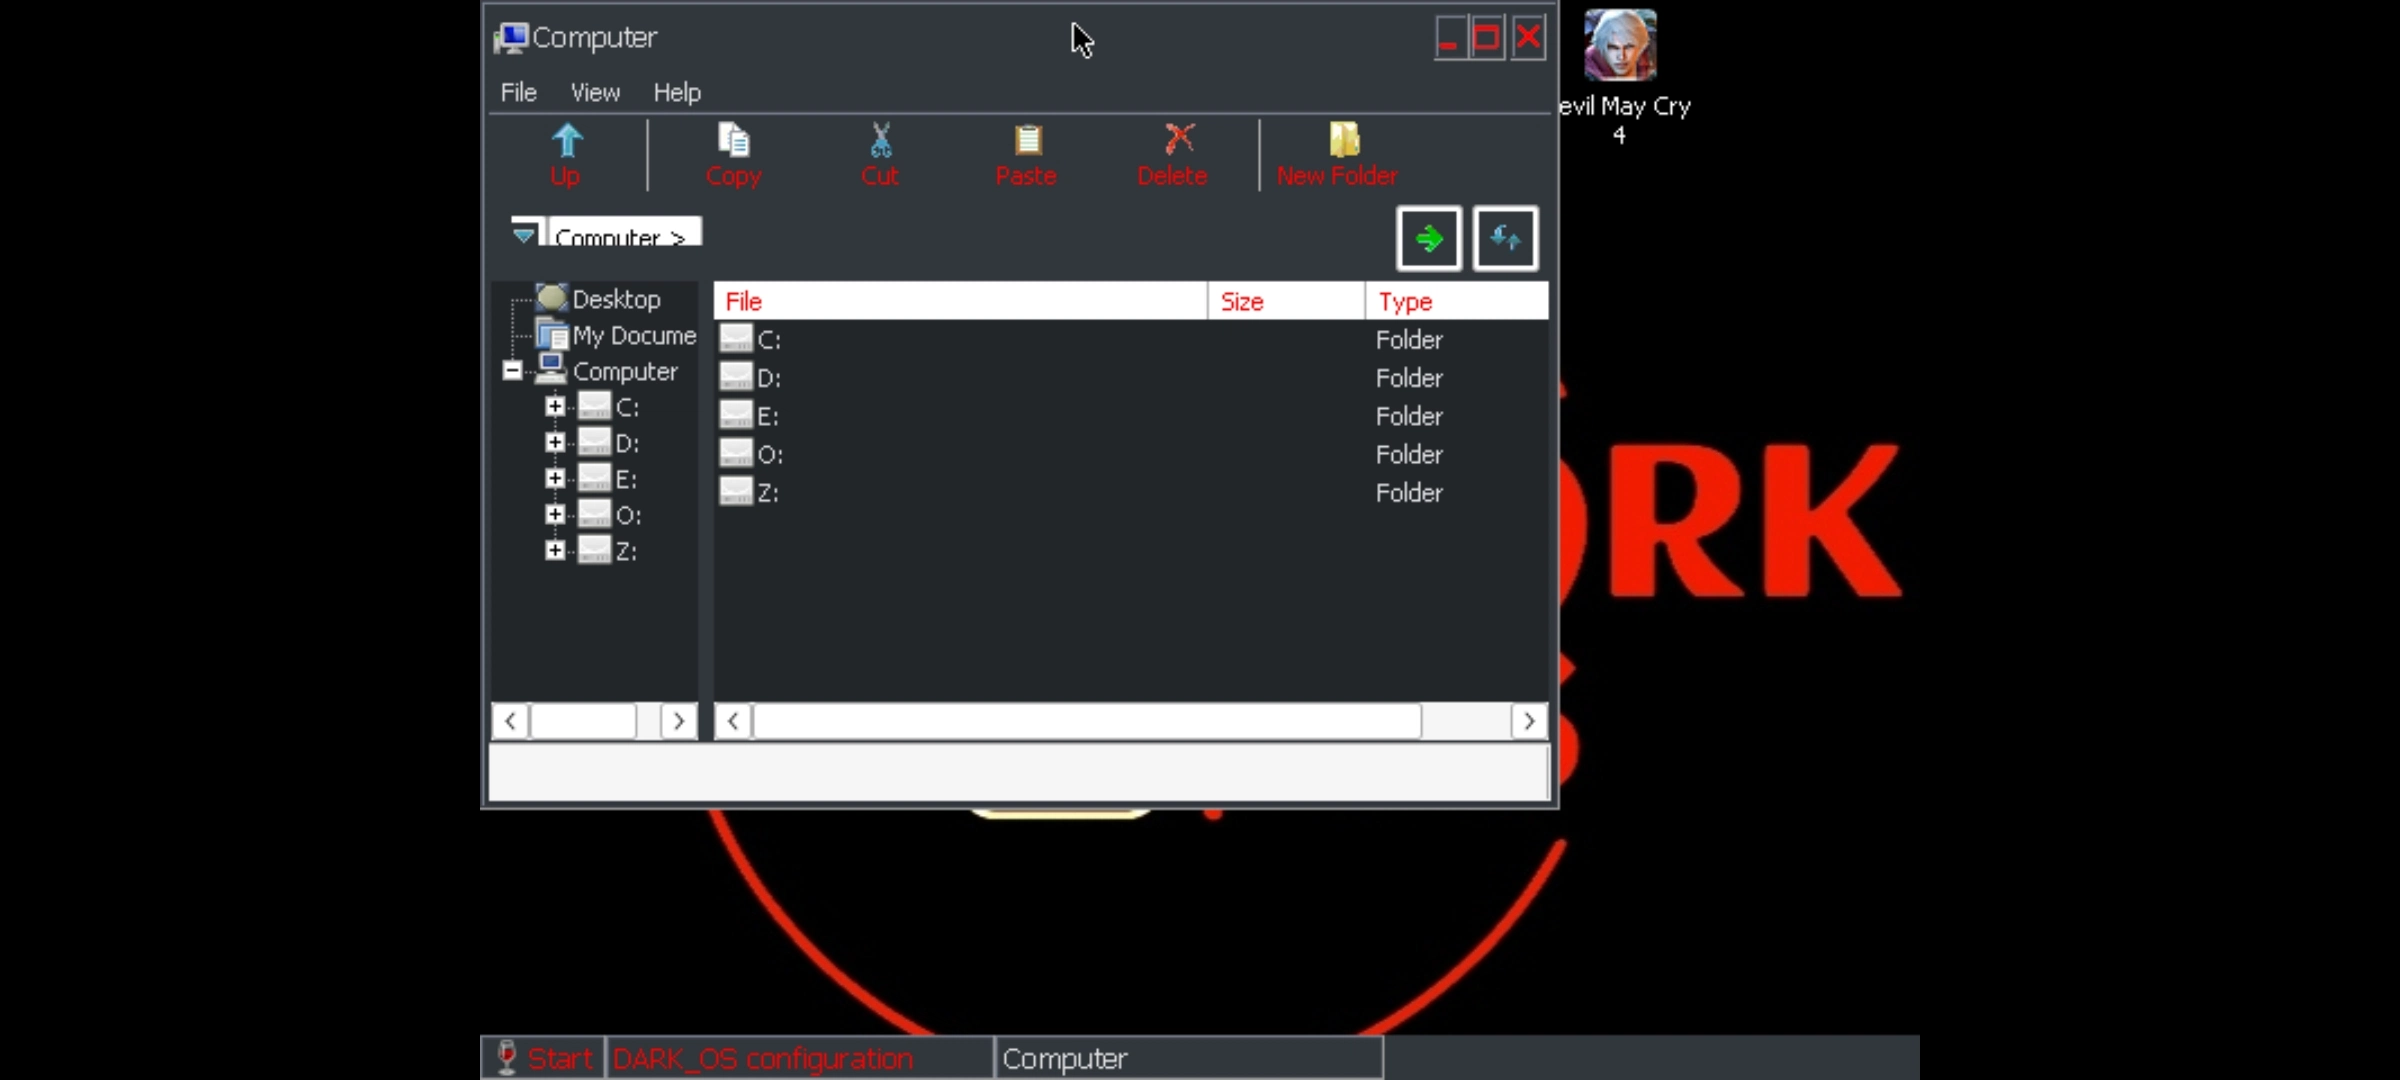Image resolution: width=2400 pixels, height=1080 pixels.
Task: Delete the selected item
Action: pyautogui.click(x=1172, y=155)
